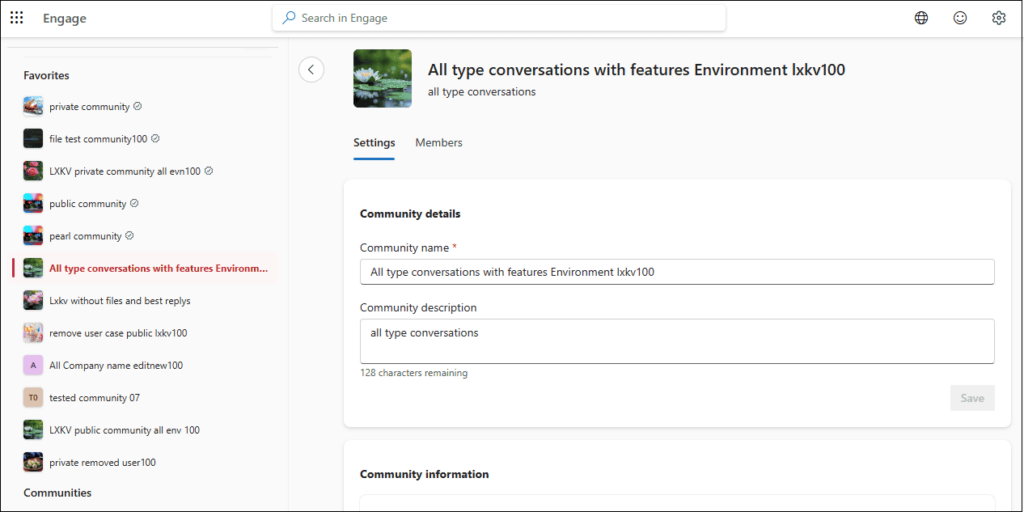Open 'Lxkv without files and best replys'
This screenshot has height=512, width=1024.
click(120, 300)
